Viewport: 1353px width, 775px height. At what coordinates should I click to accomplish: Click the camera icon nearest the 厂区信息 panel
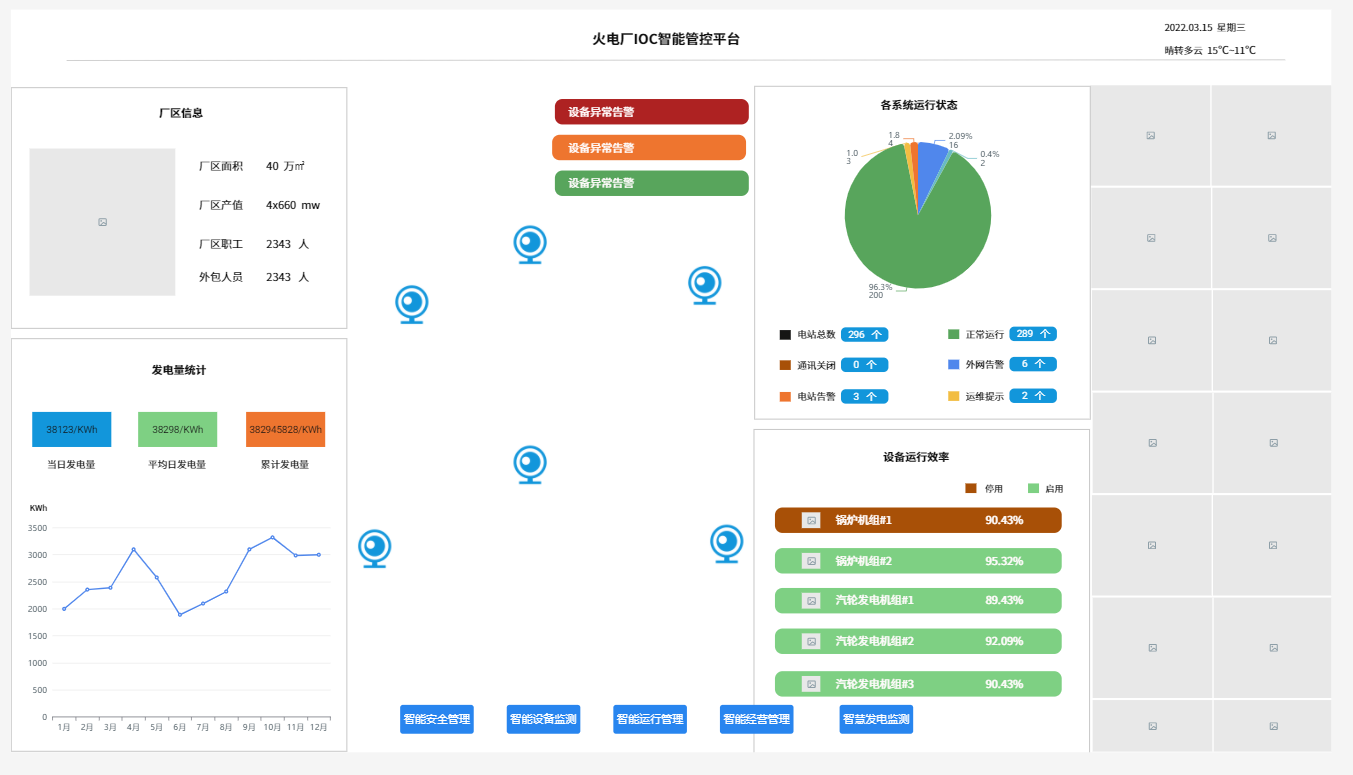[x=411, y=304]
